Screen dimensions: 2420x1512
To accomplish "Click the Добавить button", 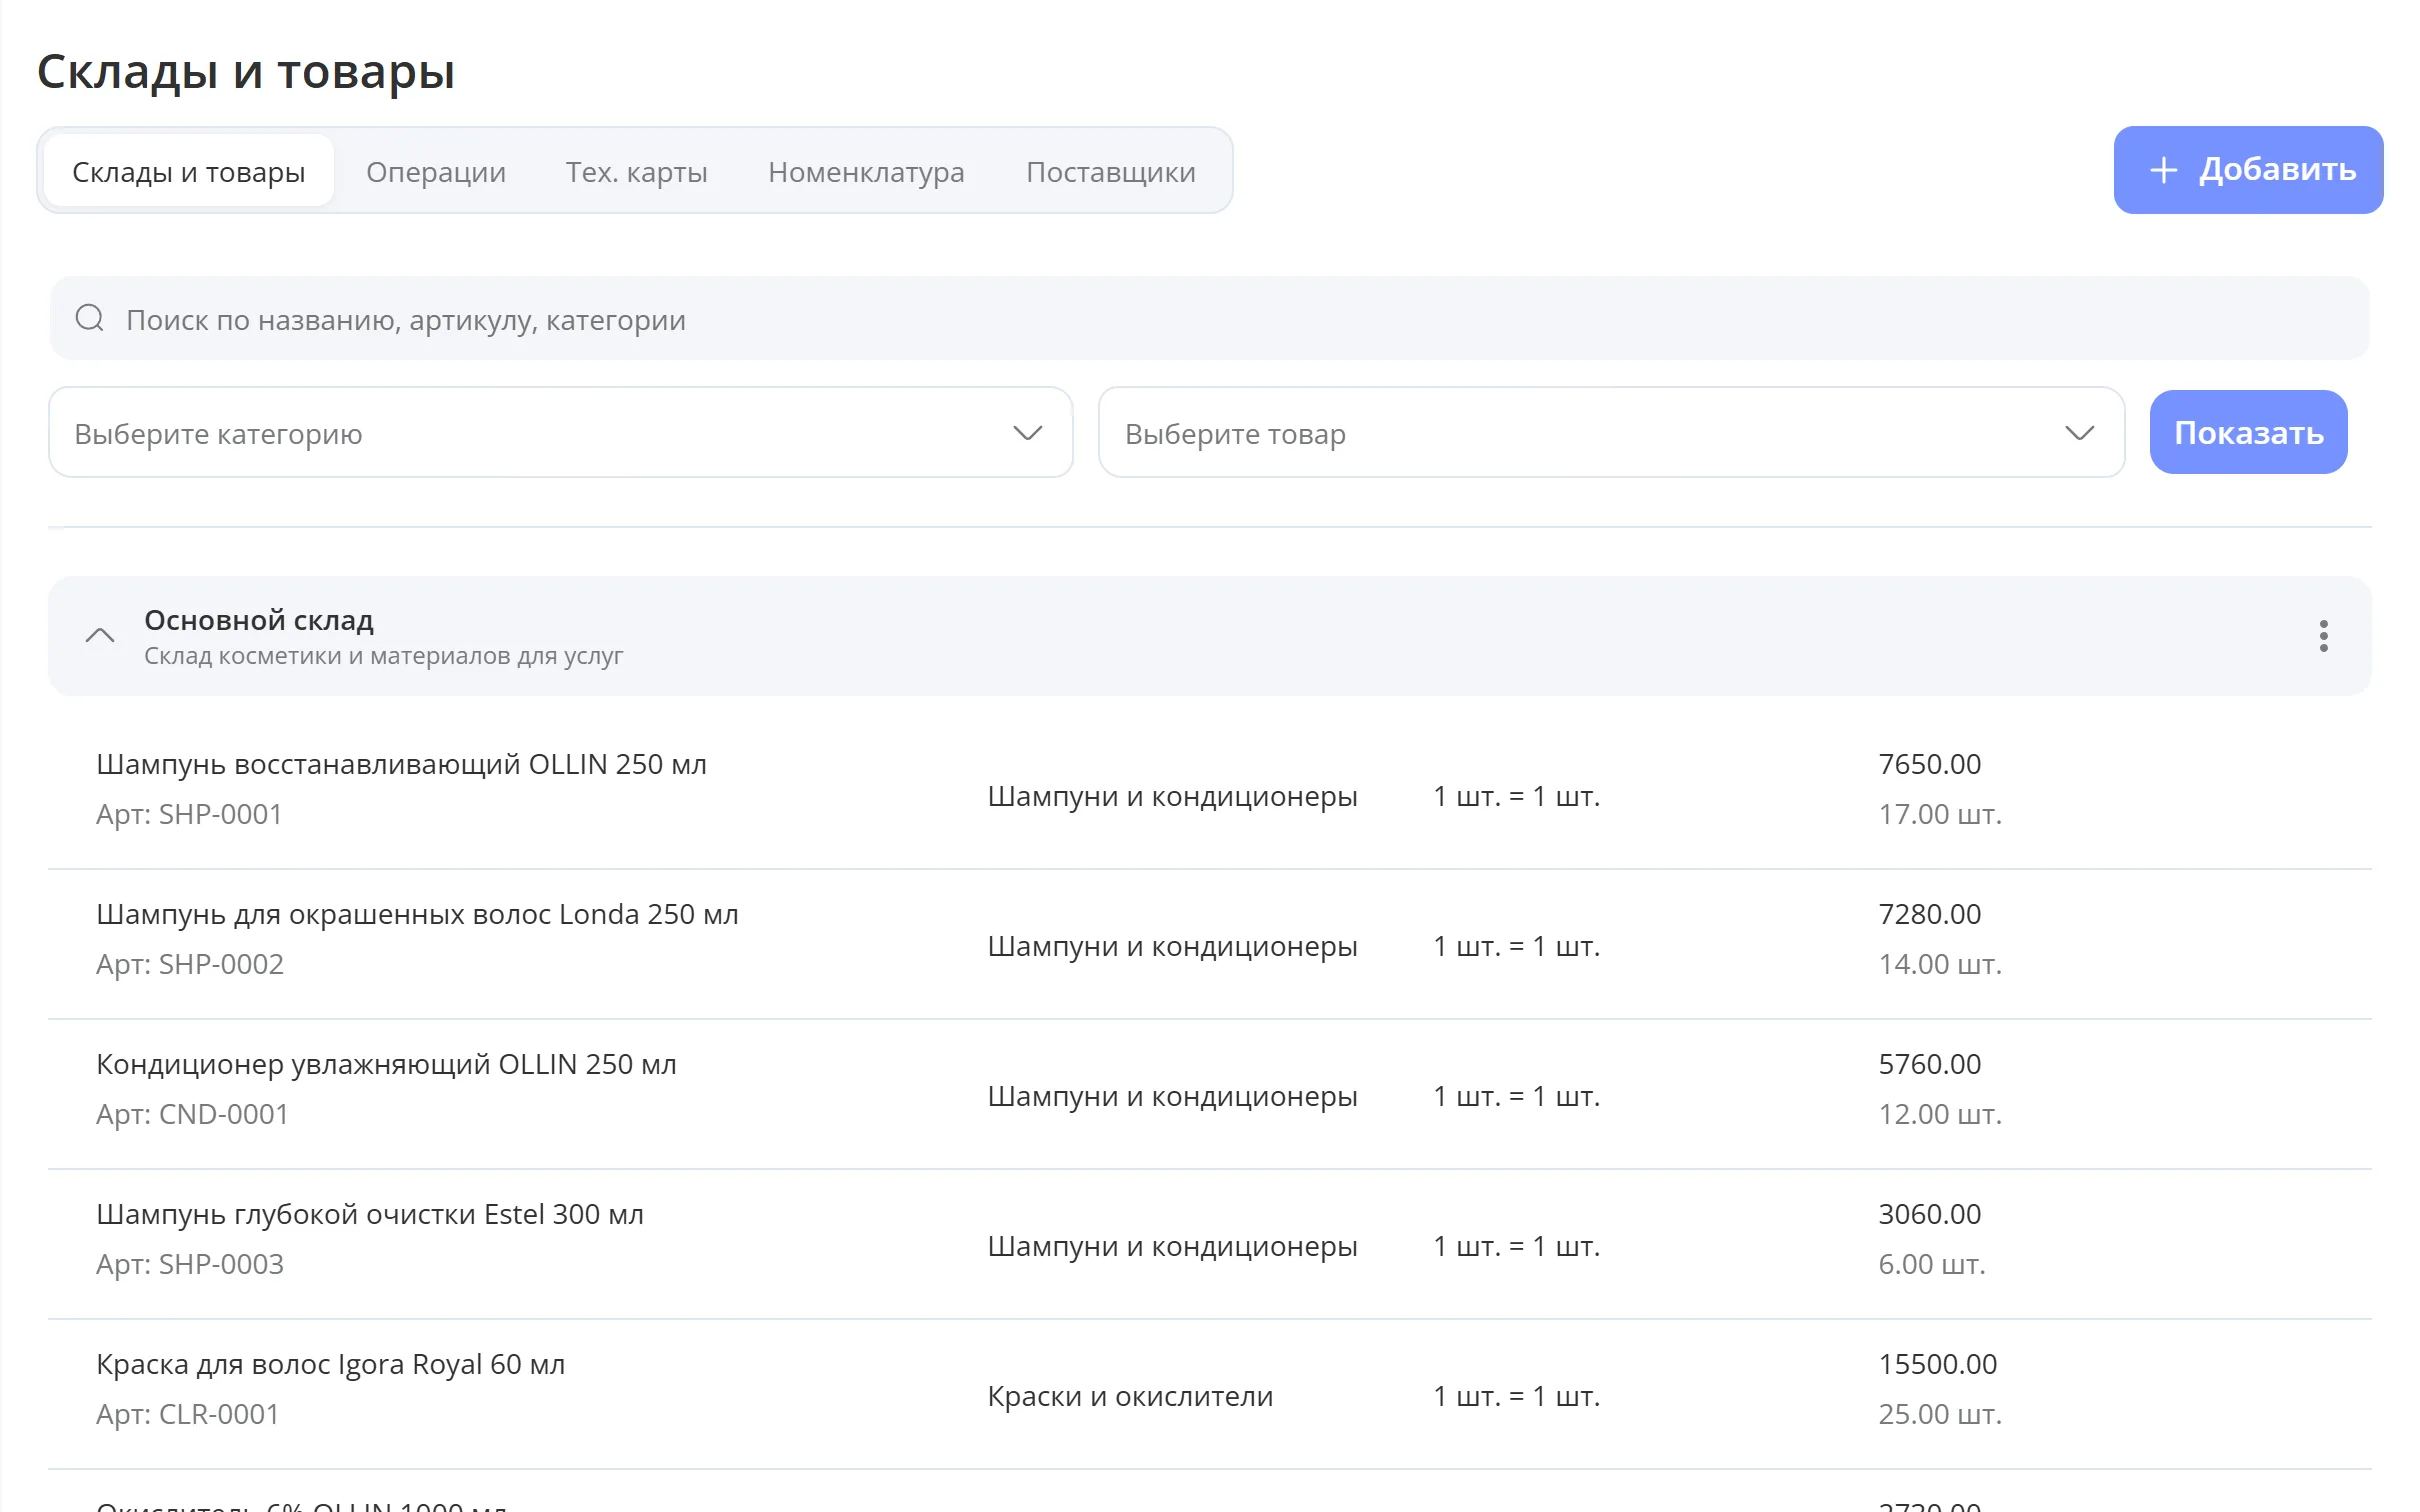I will 2248,170.
